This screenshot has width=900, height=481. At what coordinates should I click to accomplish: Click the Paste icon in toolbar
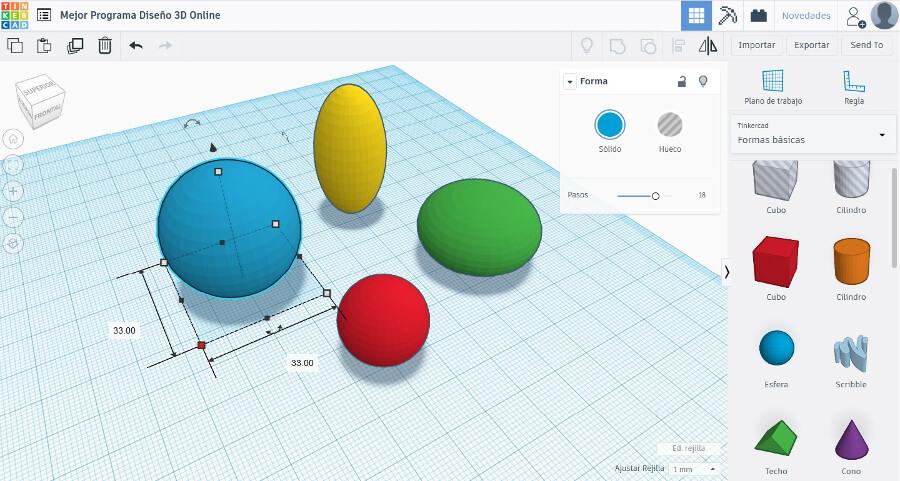44,45
